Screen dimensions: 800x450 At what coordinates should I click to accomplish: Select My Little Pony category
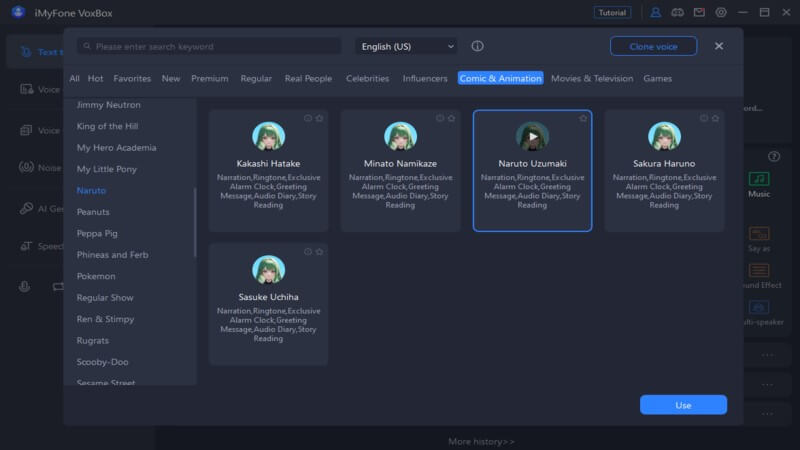(107, 169)
